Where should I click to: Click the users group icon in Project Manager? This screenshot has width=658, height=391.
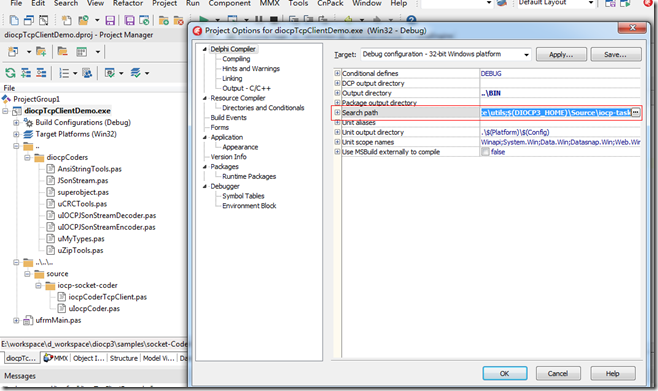click(87, 73)
